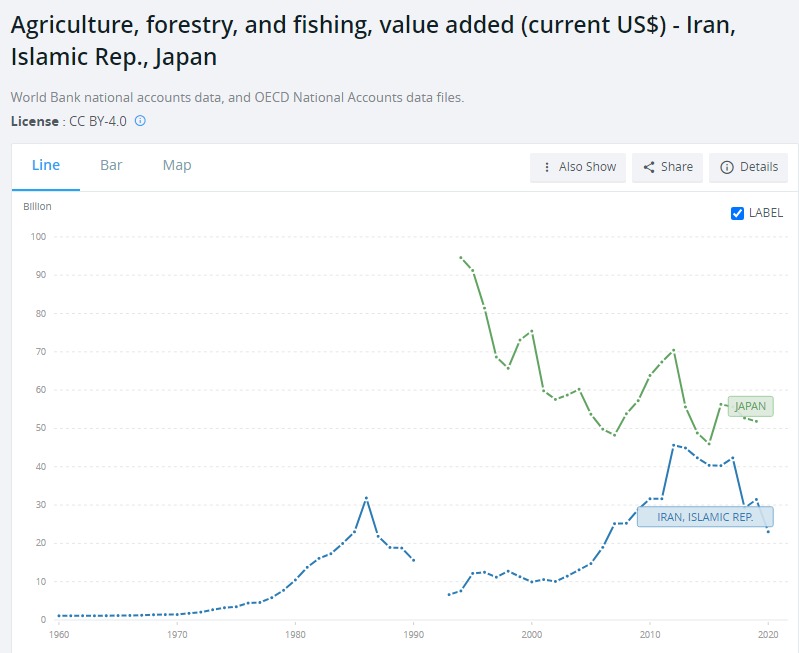Viewport: 799px width, 653px height.
Task: Click Japan's 2000 local peak point
Action: pyautogui.click(x=532, y=331)
